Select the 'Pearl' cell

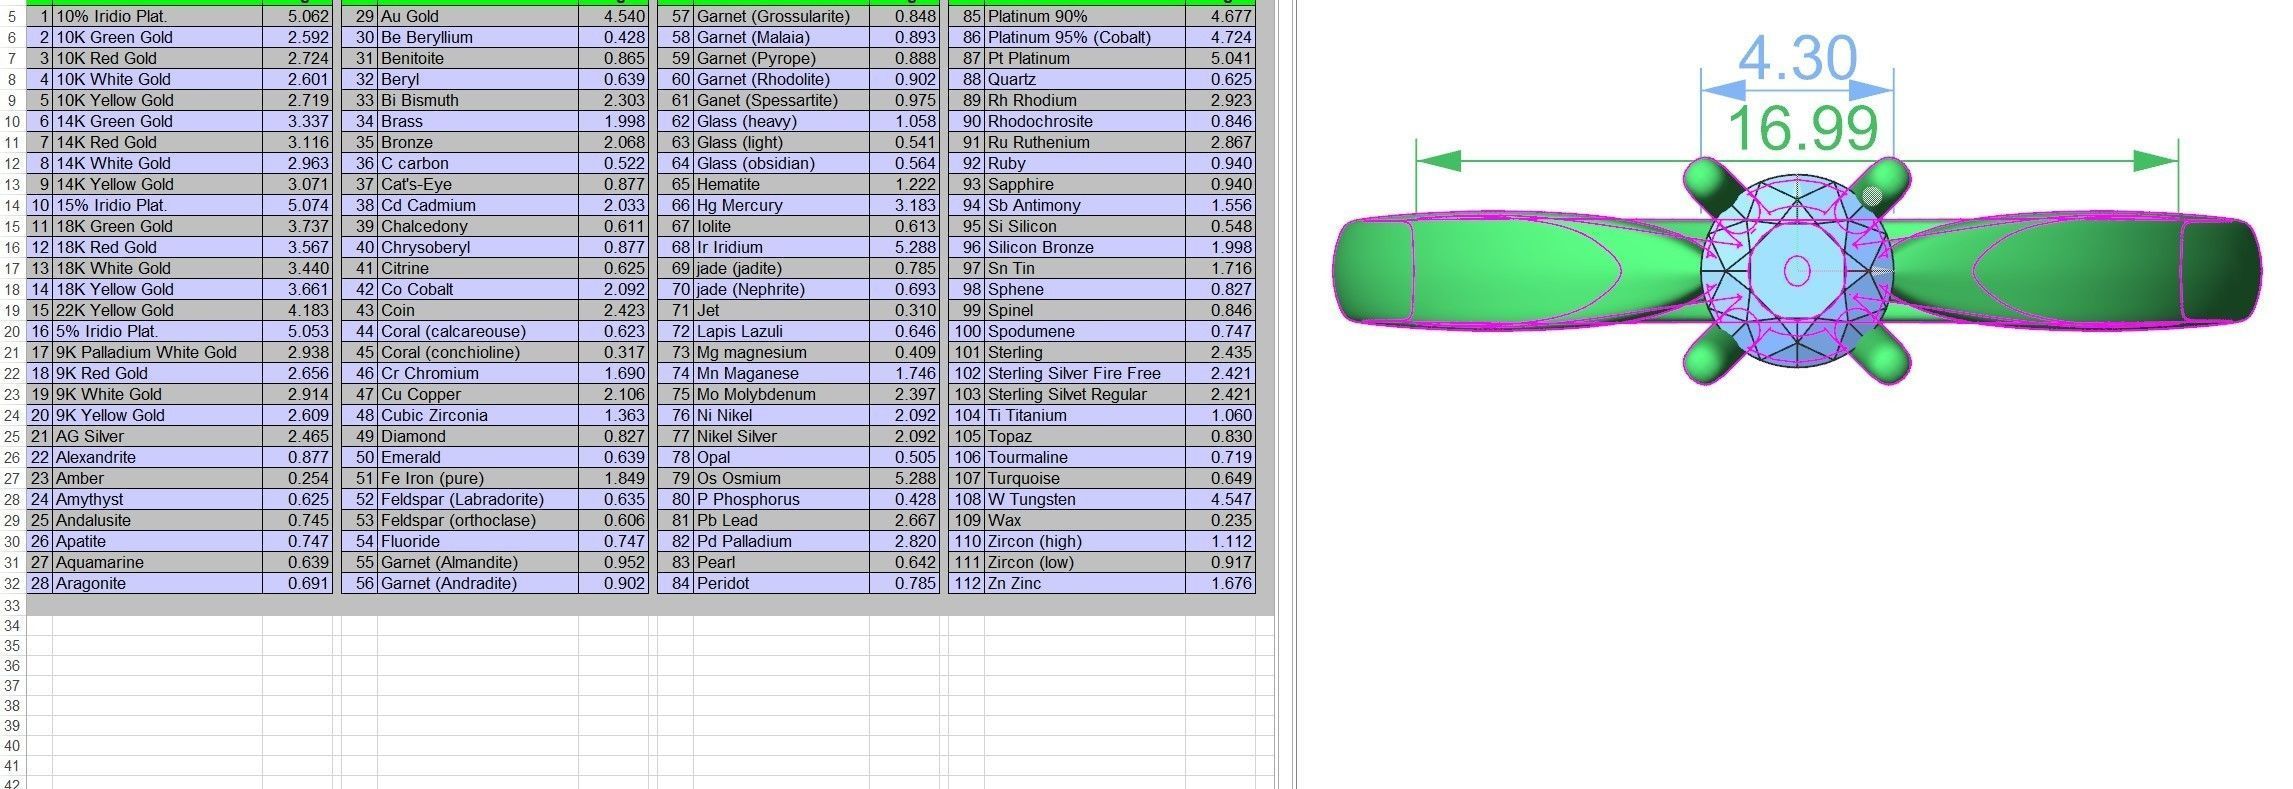click(x=781, y=562)
